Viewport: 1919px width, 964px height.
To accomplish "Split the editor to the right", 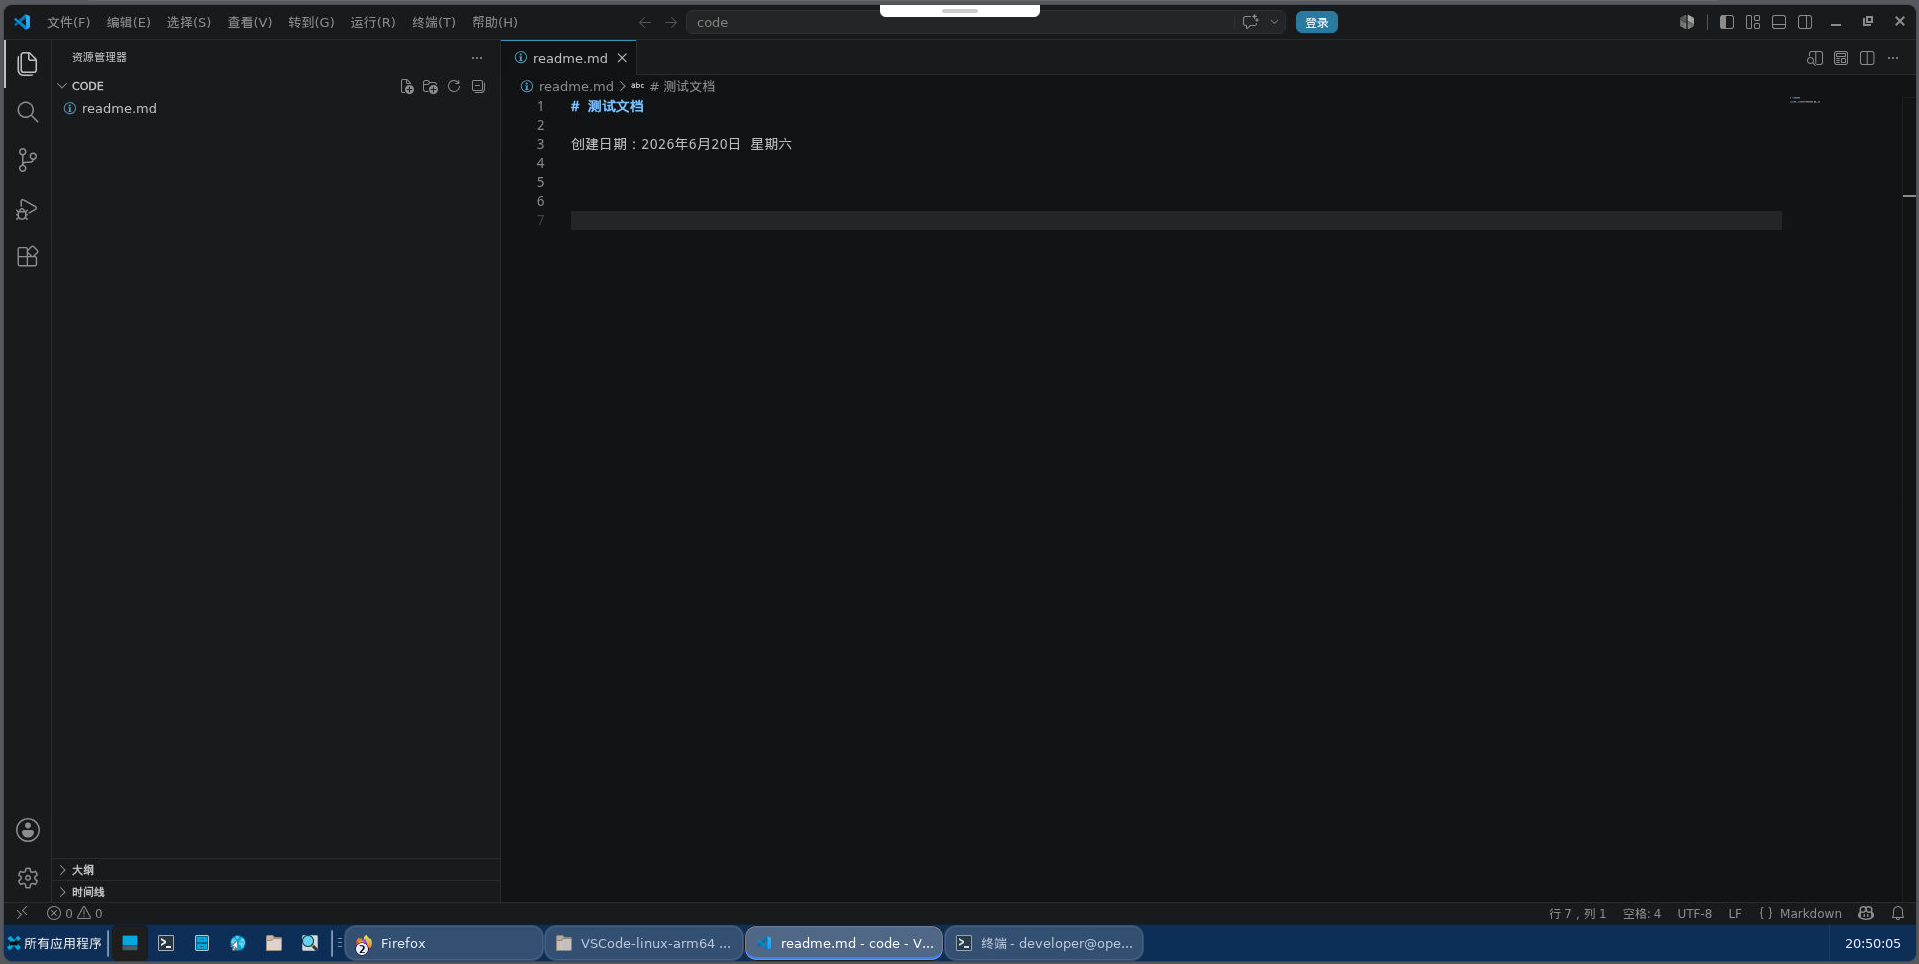I will coord(1867,58).
